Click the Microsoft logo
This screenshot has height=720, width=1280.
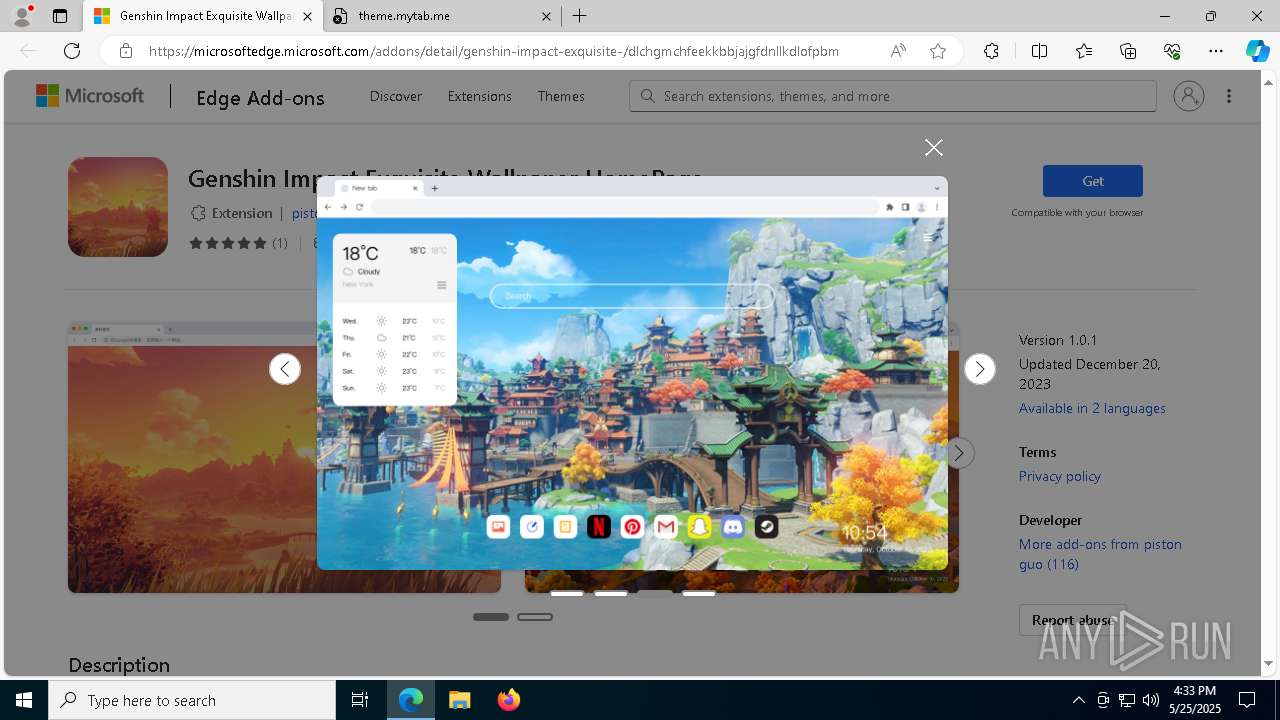pyautogui.click(x=90, y=96)
